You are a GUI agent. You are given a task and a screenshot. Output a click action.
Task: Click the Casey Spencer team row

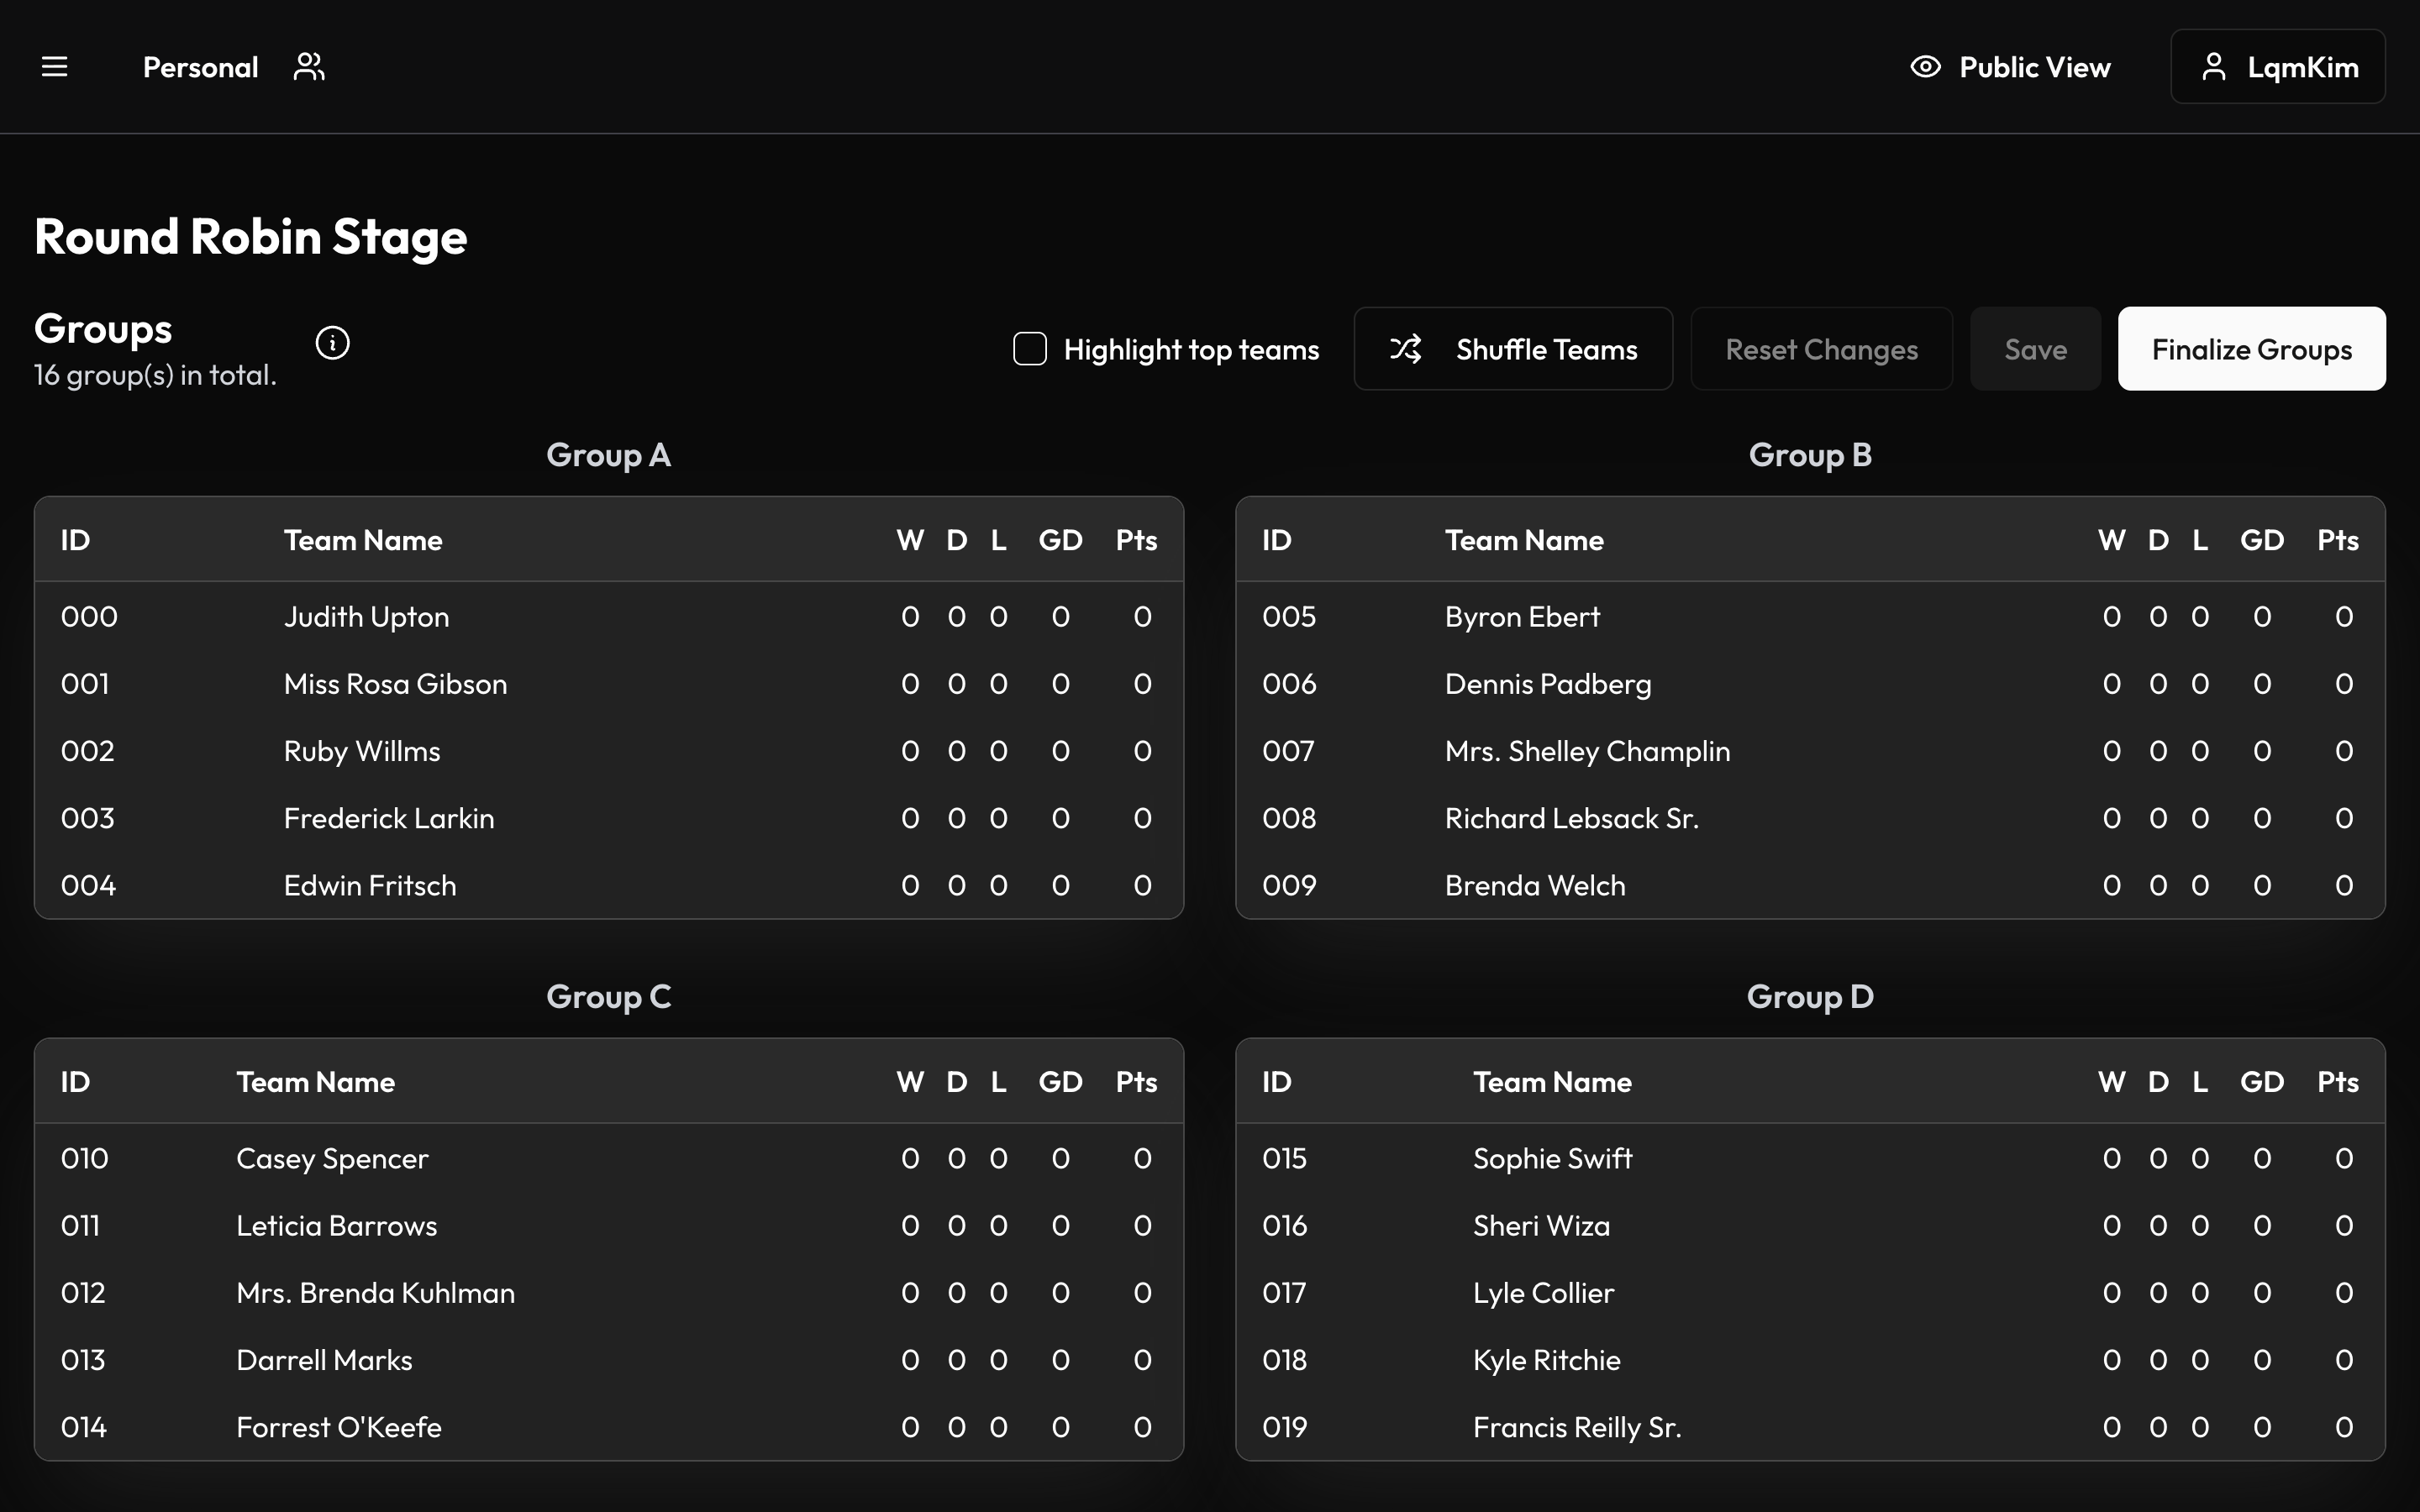point(608,1159)
